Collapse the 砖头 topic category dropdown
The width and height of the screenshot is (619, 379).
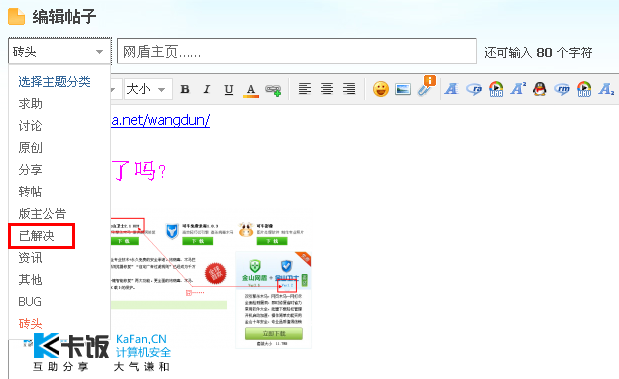(60, 51)
